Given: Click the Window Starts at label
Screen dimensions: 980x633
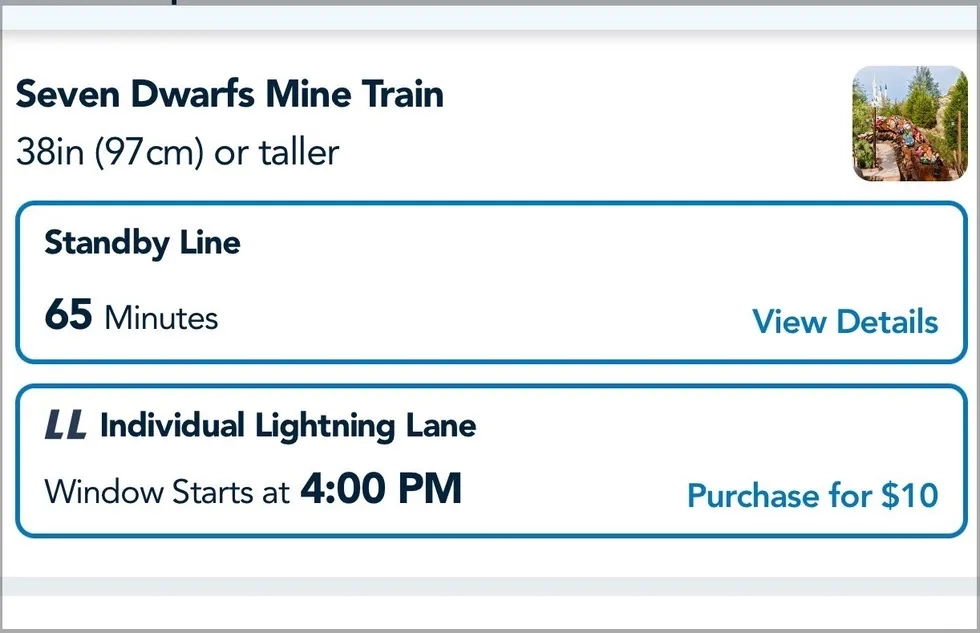Looking at the screenshot, I should coord(167,492).
